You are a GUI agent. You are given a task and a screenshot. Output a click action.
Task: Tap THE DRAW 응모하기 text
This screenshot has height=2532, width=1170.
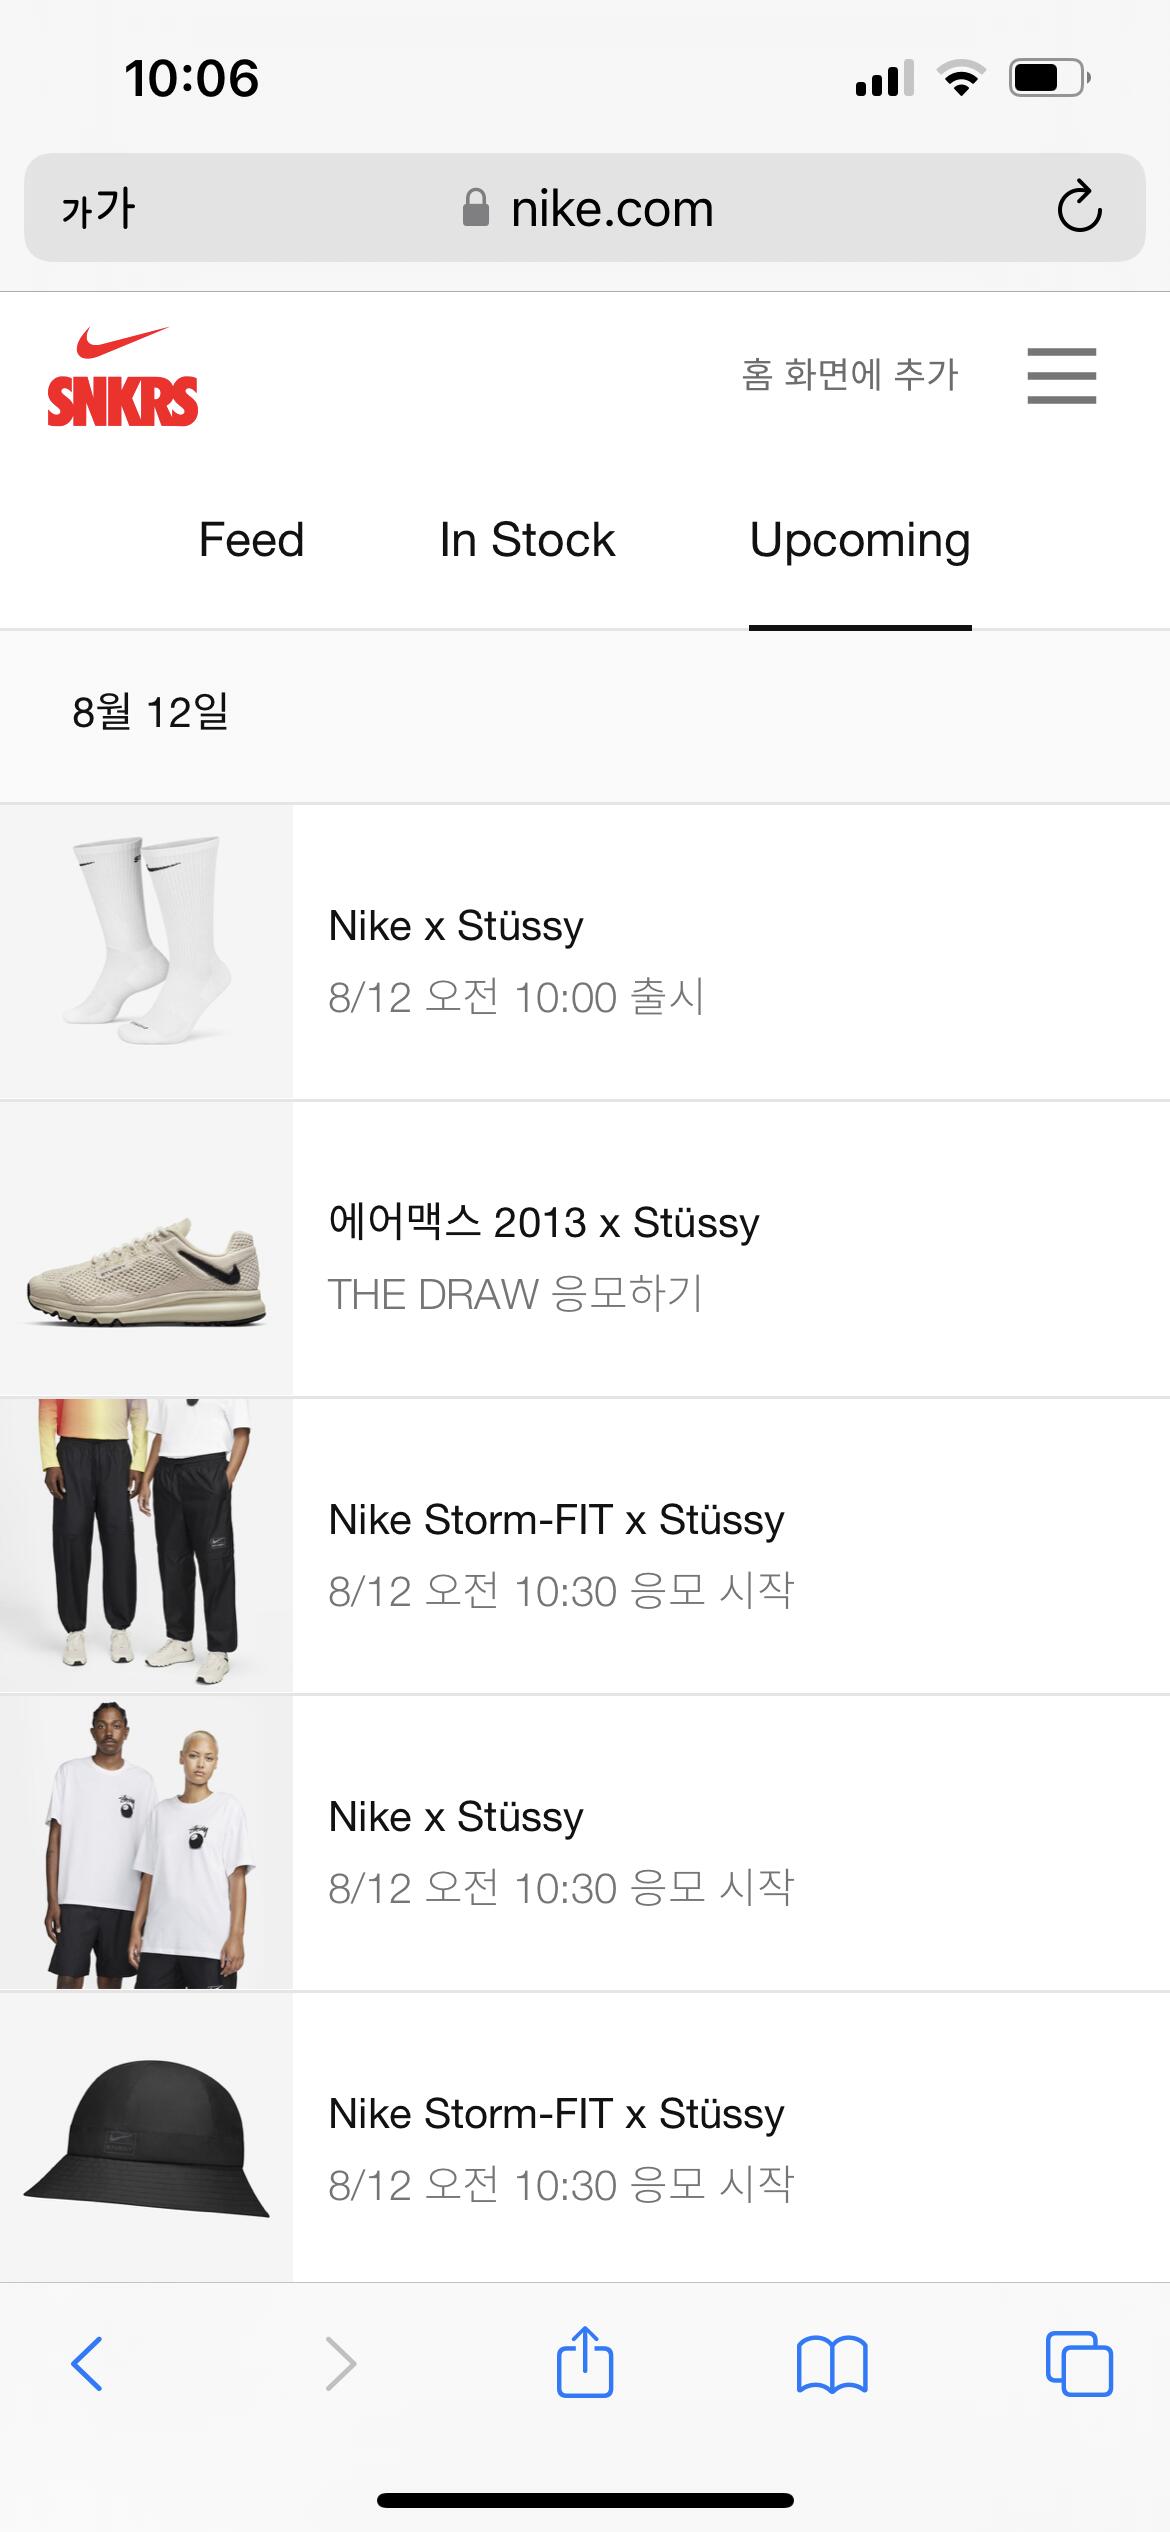[515, 1294]
